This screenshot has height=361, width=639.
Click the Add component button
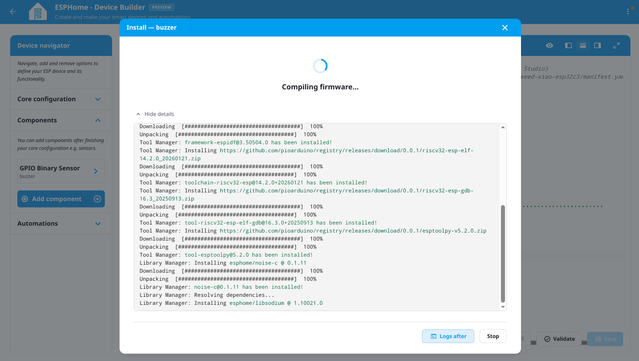click(61, 199)
